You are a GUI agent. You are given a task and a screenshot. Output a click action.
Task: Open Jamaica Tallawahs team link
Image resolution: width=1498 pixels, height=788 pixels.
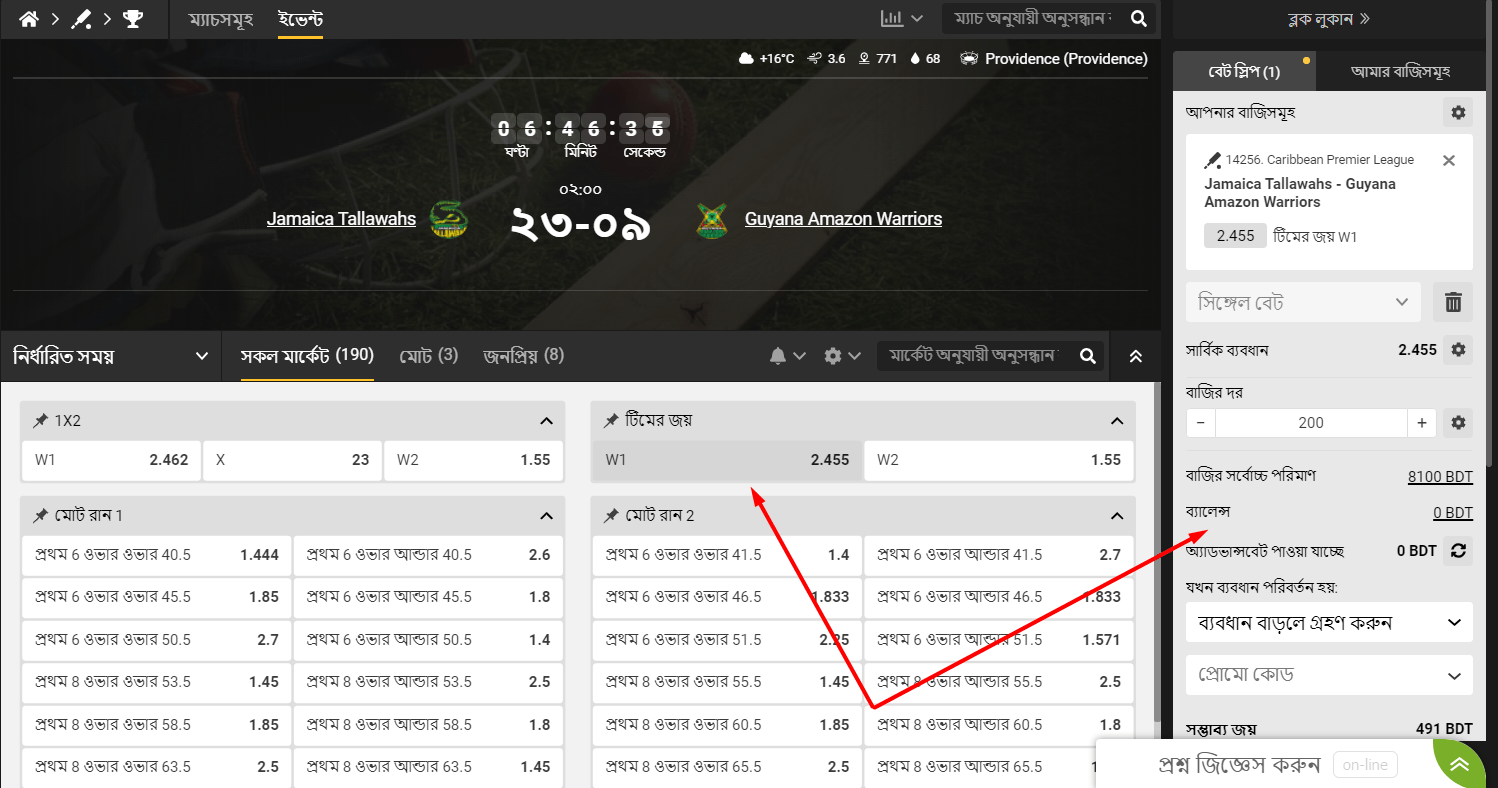point(341,218)
